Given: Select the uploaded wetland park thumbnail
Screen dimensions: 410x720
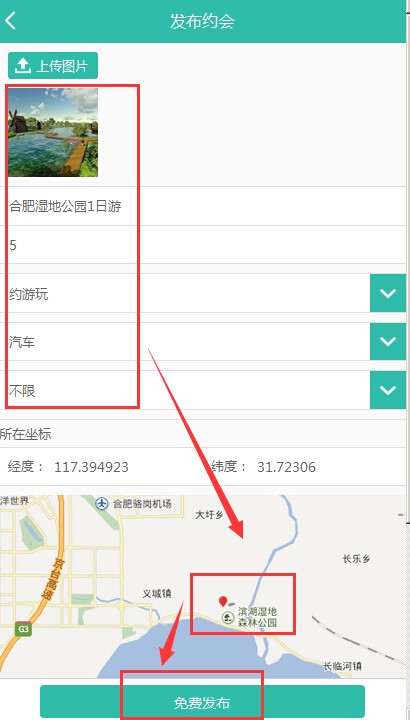Looking at the screenshot, I should (53, 132).
